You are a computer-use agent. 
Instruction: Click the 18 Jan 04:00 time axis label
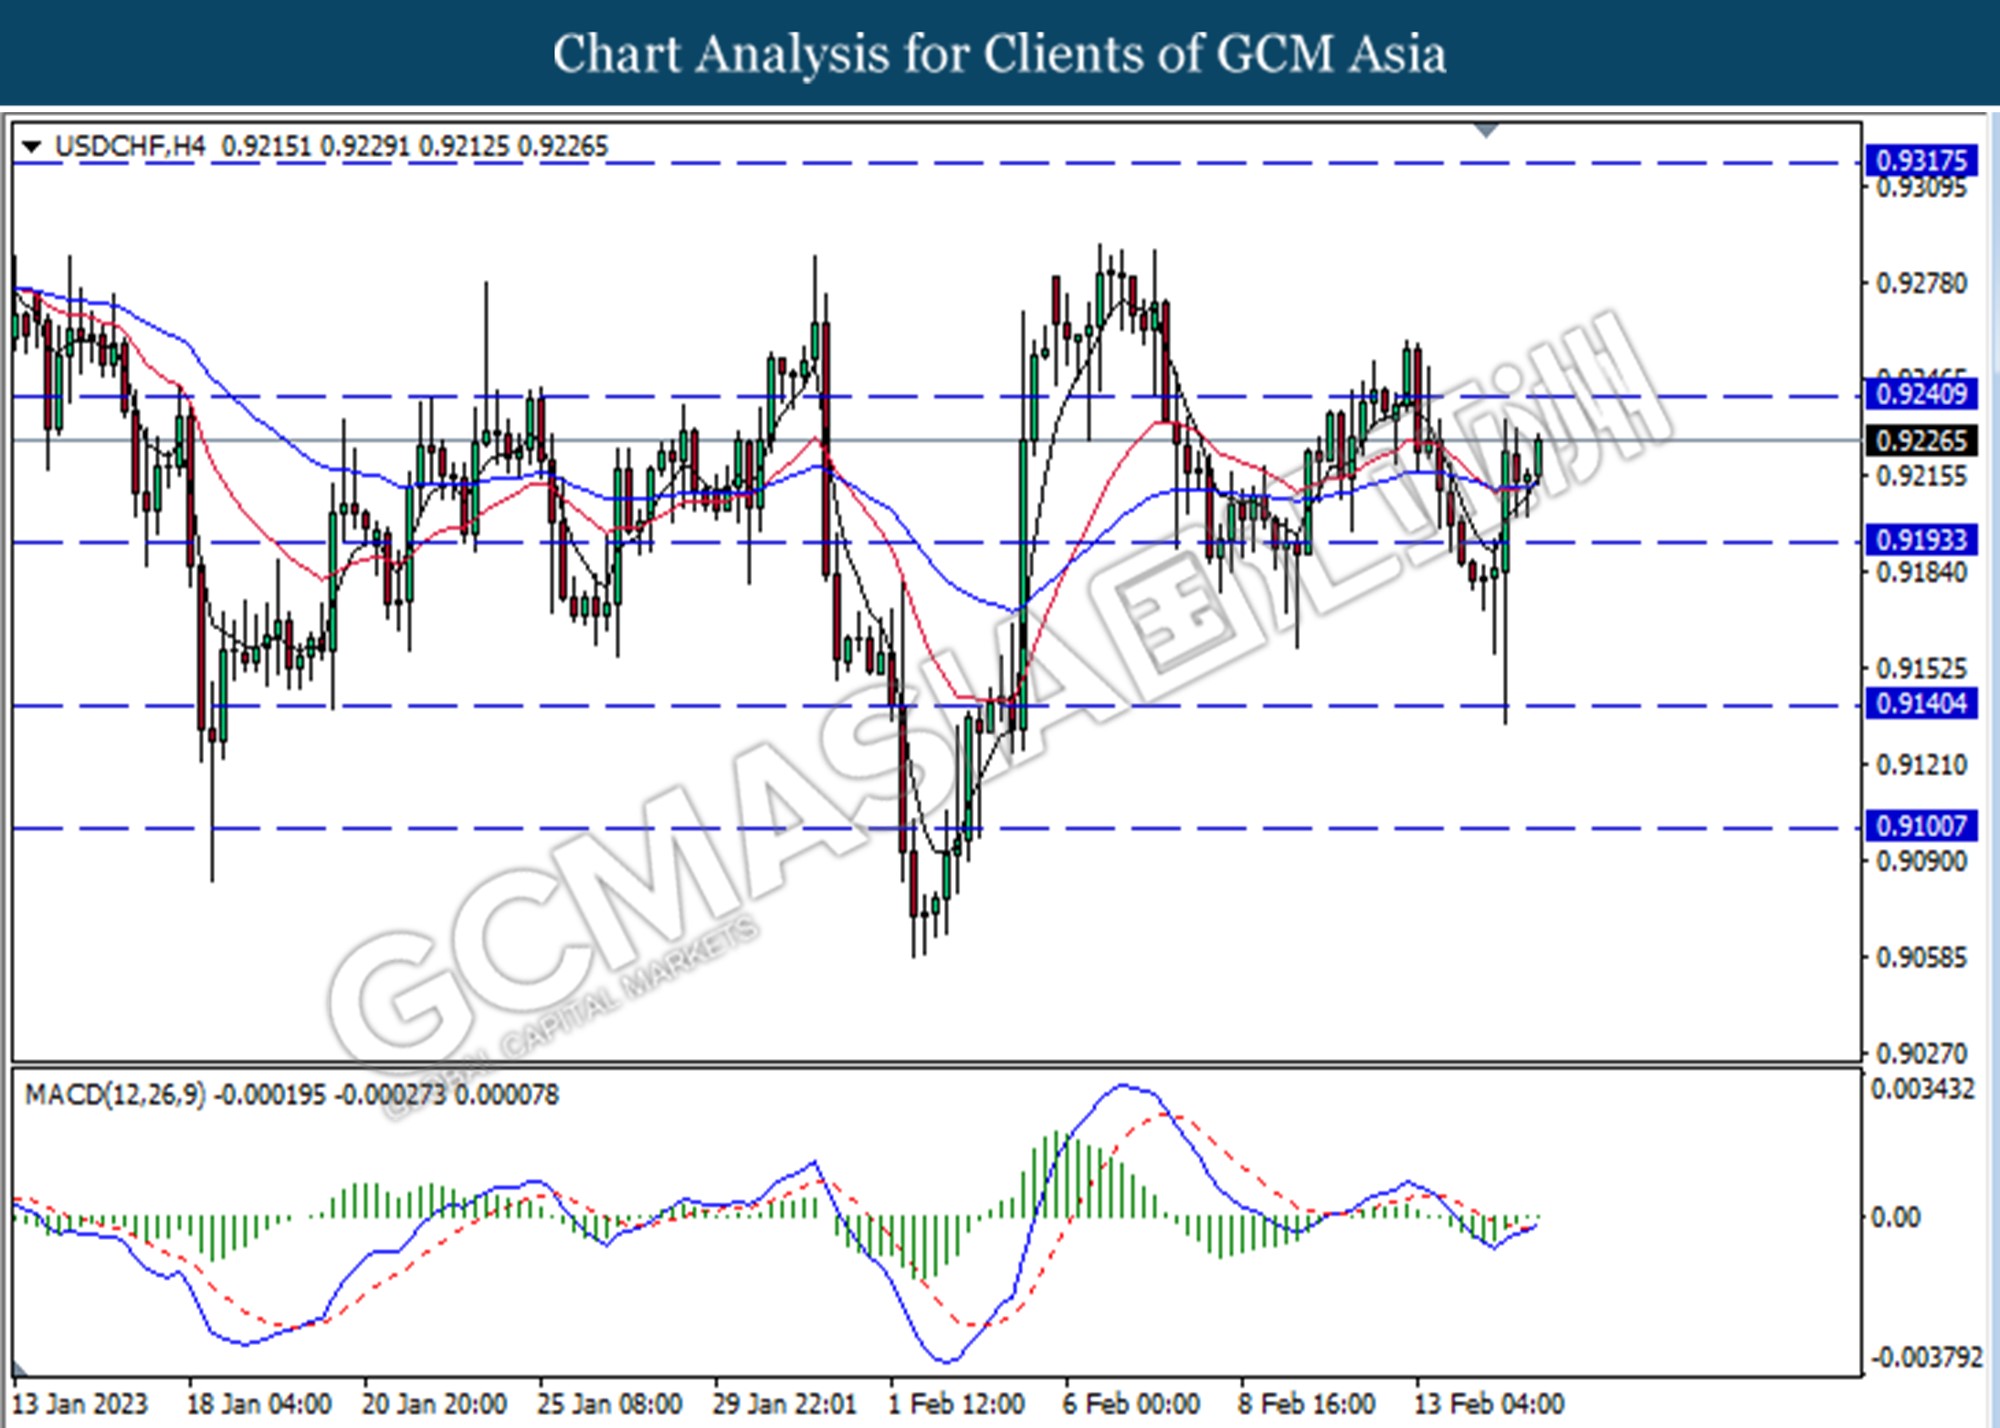click(x=259, y=1404)
